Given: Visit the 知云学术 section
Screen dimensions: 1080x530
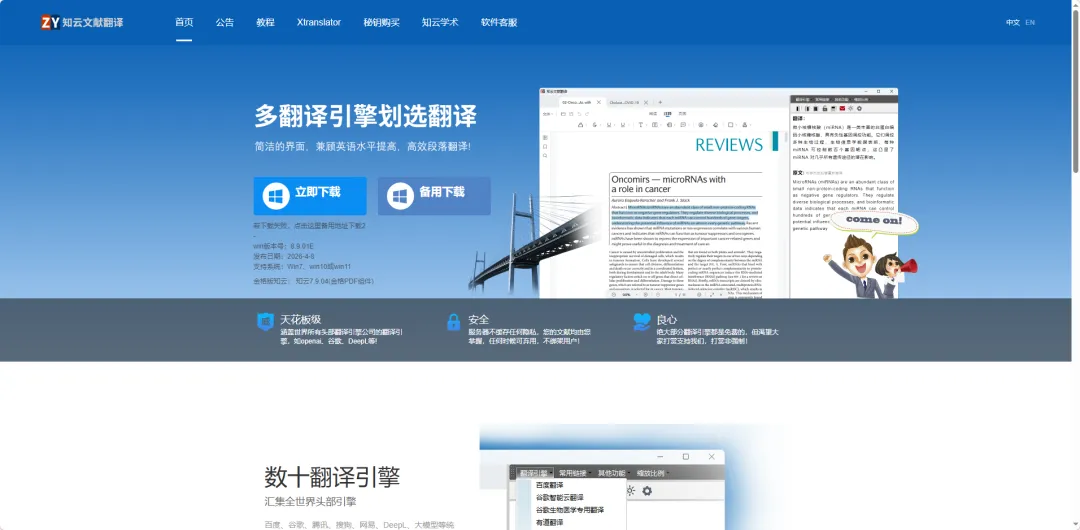Looking at the screenshot, I should click(x=440, y=22).
